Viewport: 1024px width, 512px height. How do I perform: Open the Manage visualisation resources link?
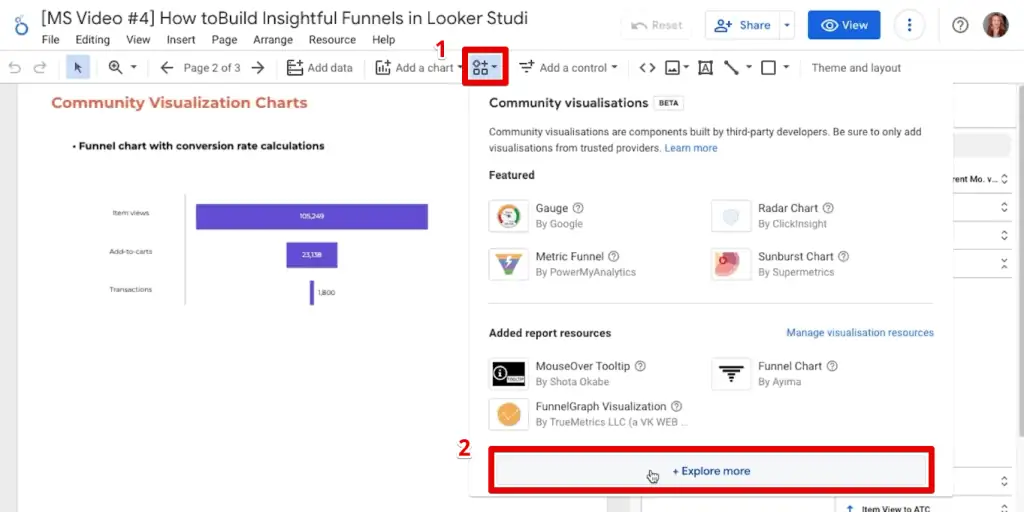[859, 333]
